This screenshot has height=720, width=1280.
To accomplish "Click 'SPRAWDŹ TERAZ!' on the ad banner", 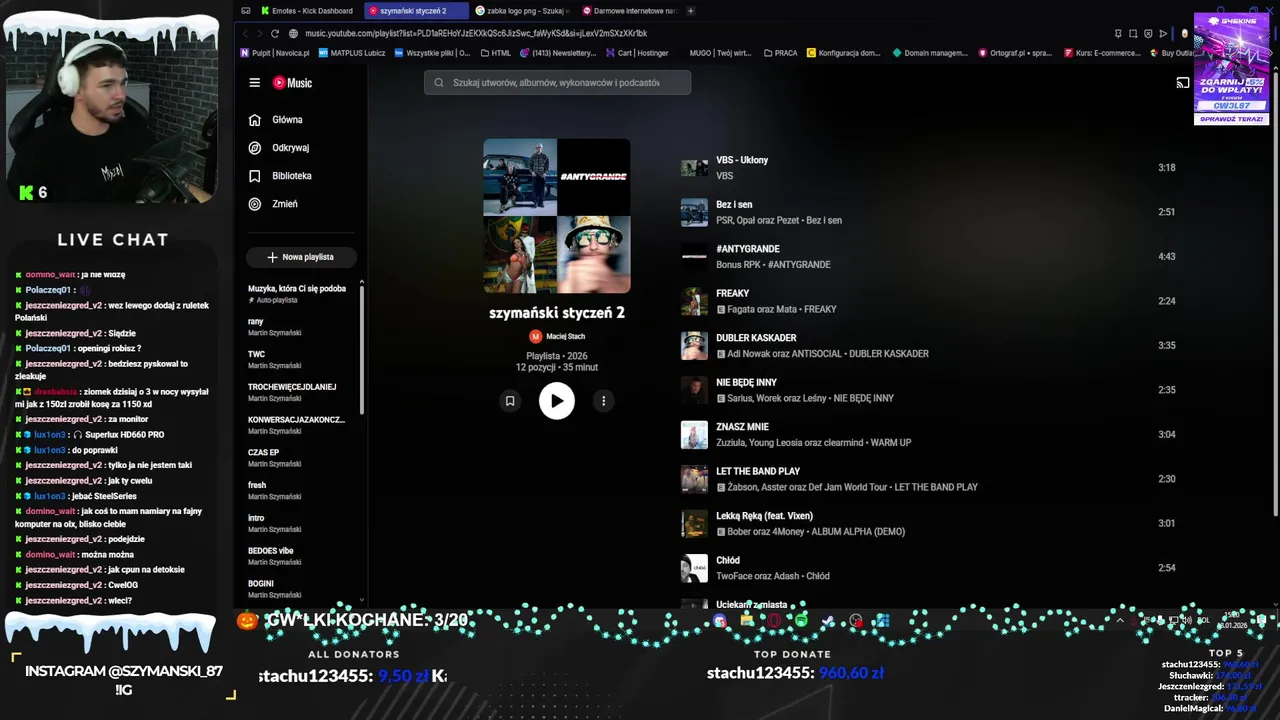I will pyautogui.click(x=1231, y=119).
